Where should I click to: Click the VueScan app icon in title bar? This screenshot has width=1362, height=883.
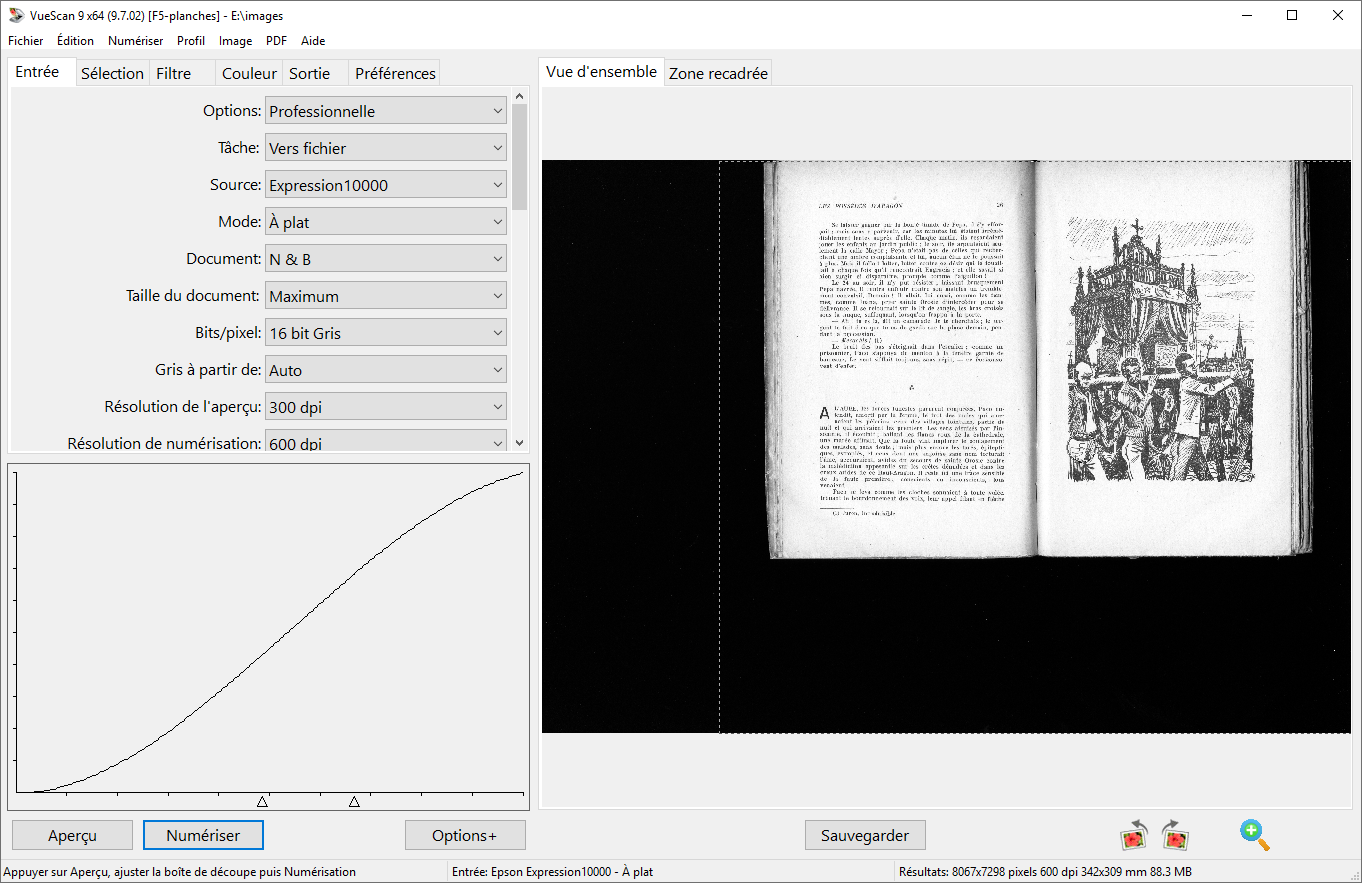(x=15, y=15)
